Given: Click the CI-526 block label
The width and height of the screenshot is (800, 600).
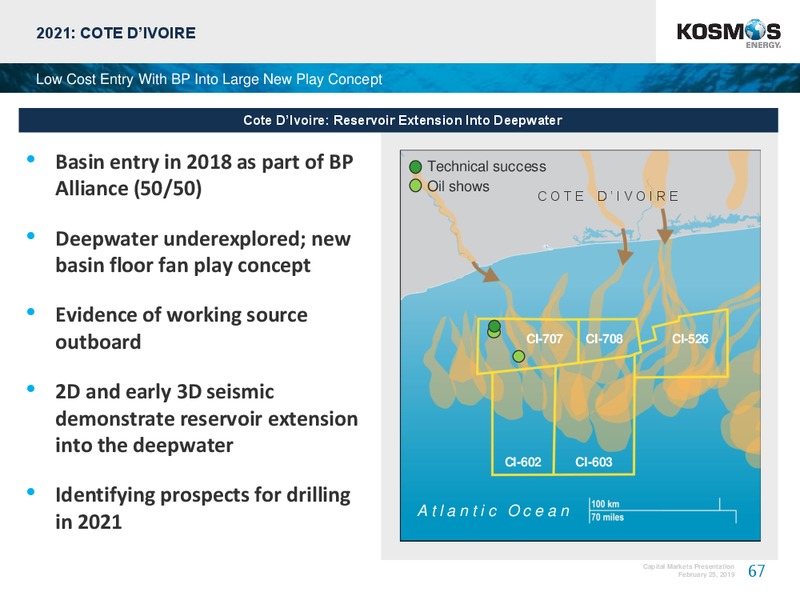Looking at the screenshot, I should coord(690,339).
